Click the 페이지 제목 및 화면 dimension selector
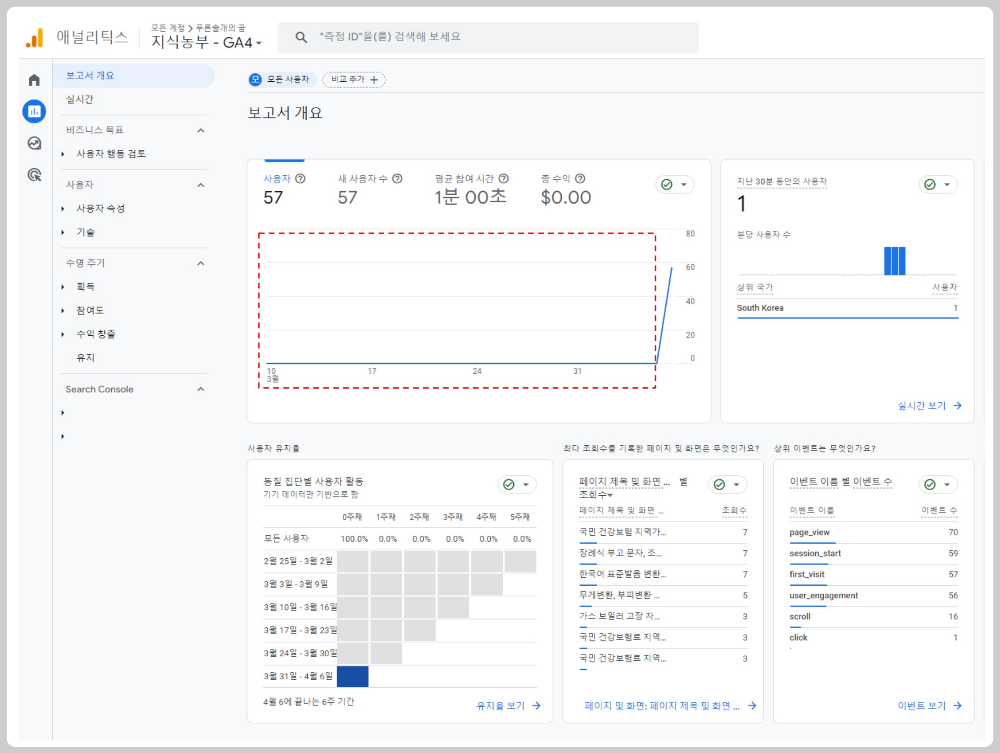Viewport: 1000px width, 753px height. pos(624,482)
